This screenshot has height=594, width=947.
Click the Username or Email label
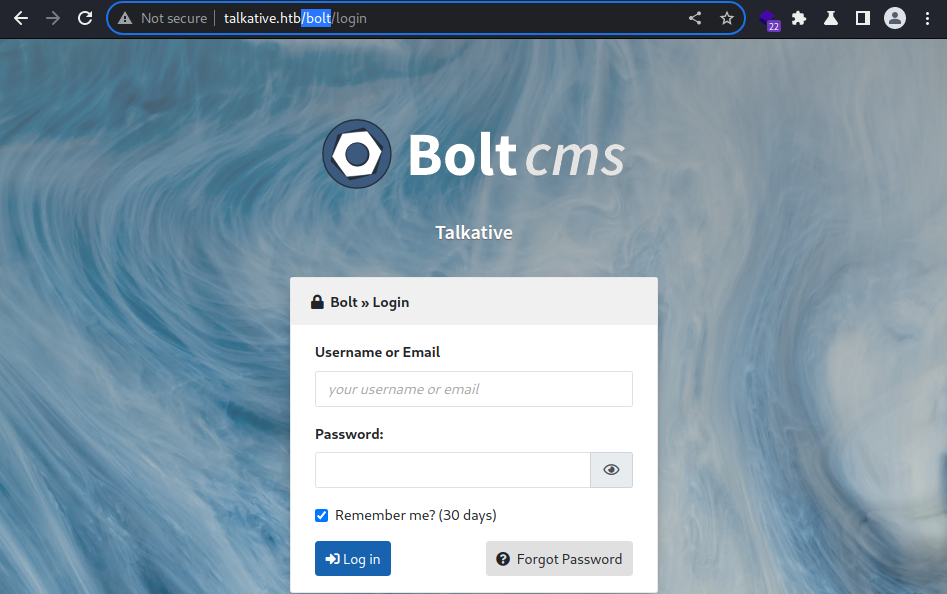coord(377,352)
